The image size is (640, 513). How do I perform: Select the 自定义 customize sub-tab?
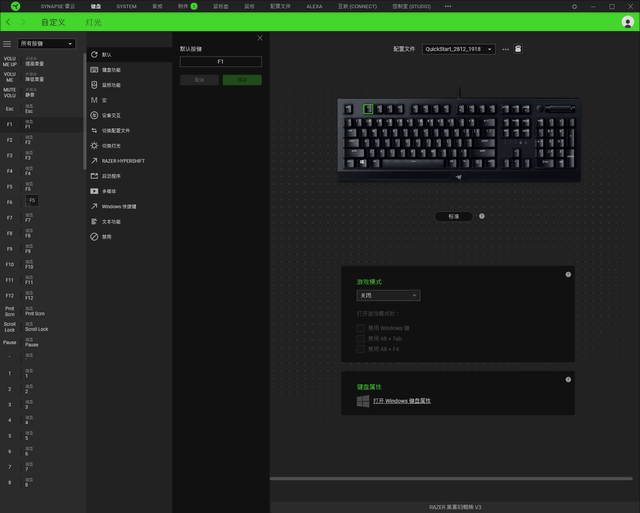coord(53,22)
